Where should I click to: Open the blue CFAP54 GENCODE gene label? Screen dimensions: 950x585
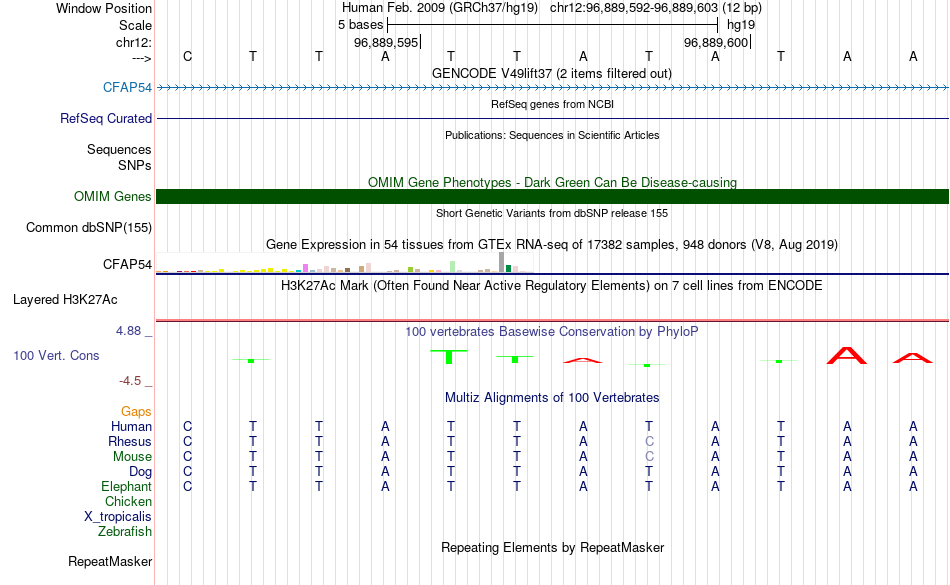pos(127,87)
